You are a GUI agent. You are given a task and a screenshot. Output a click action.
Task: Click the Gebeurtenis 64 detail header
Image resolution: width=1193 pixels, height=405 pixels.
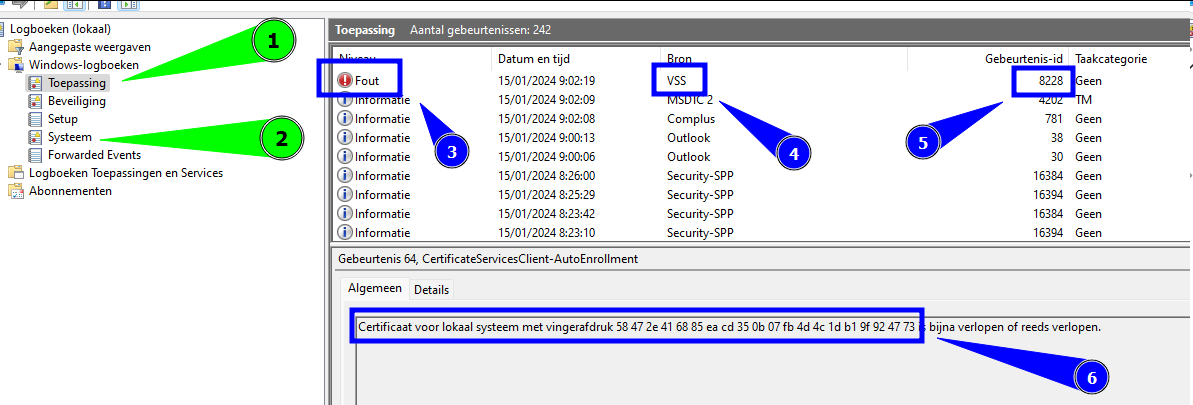click(487, 259)
